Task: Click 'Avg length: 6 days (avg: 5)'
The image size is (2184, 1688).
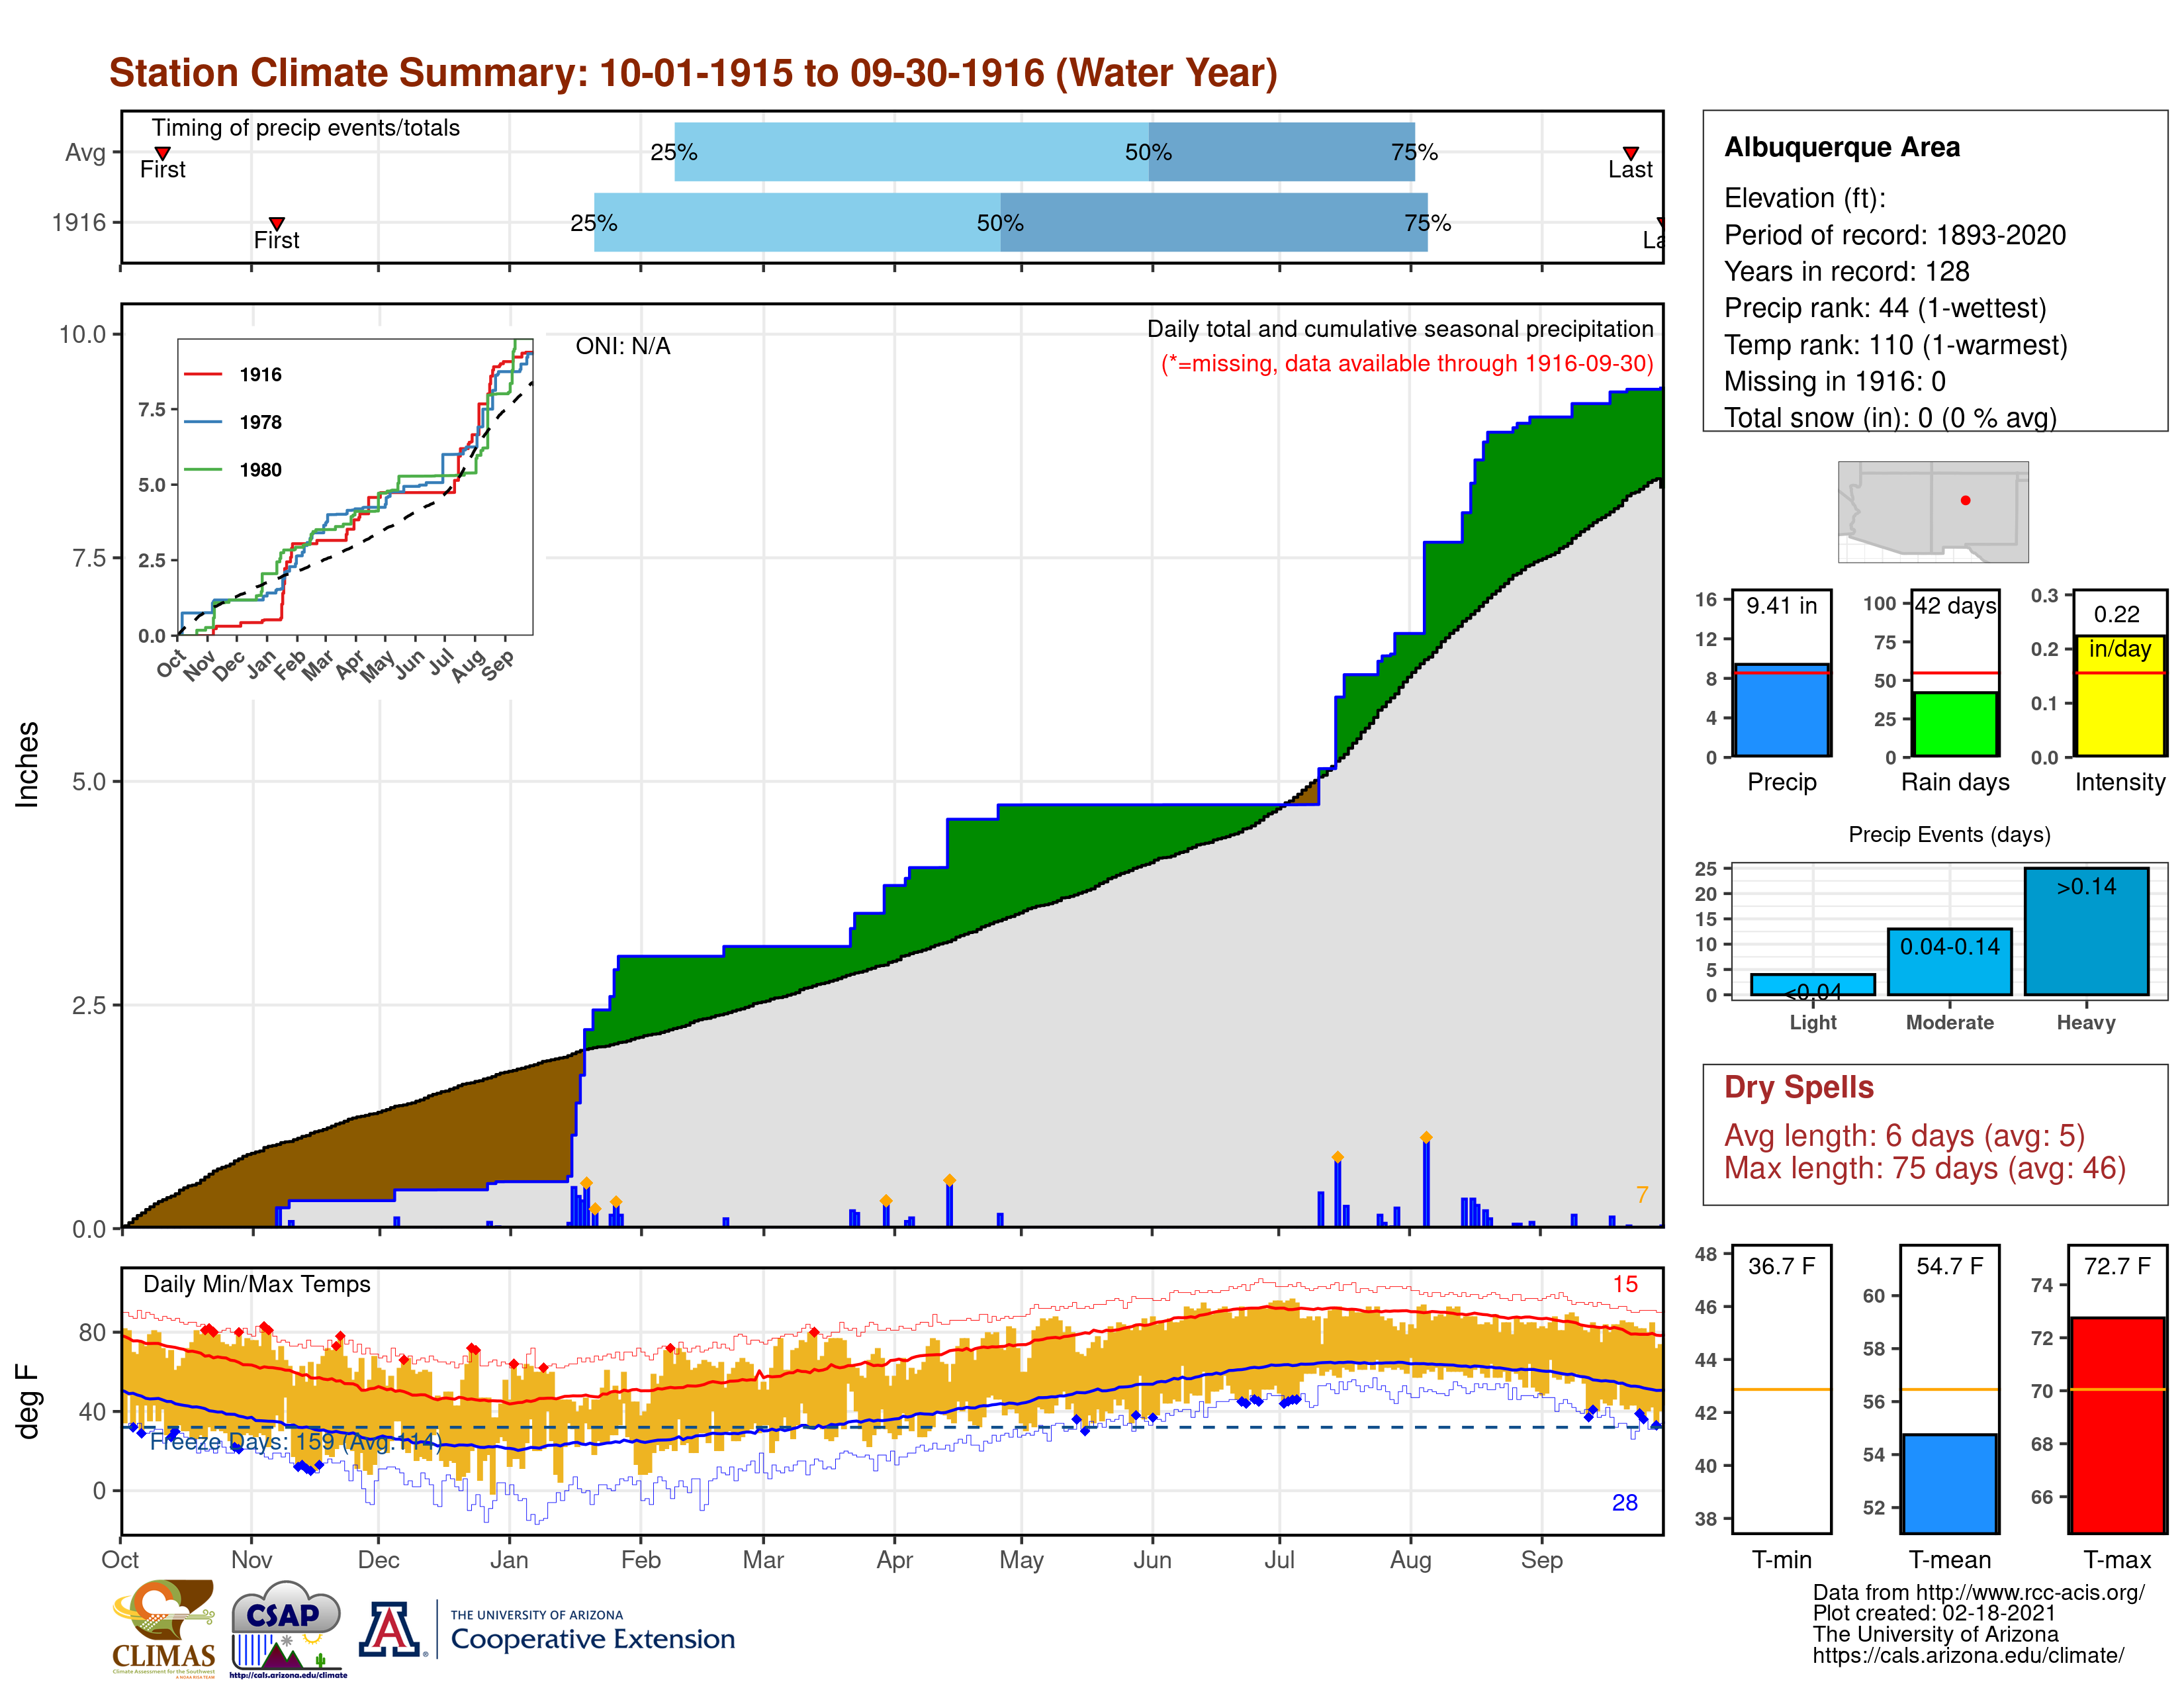Action: pos(1905,1136)
